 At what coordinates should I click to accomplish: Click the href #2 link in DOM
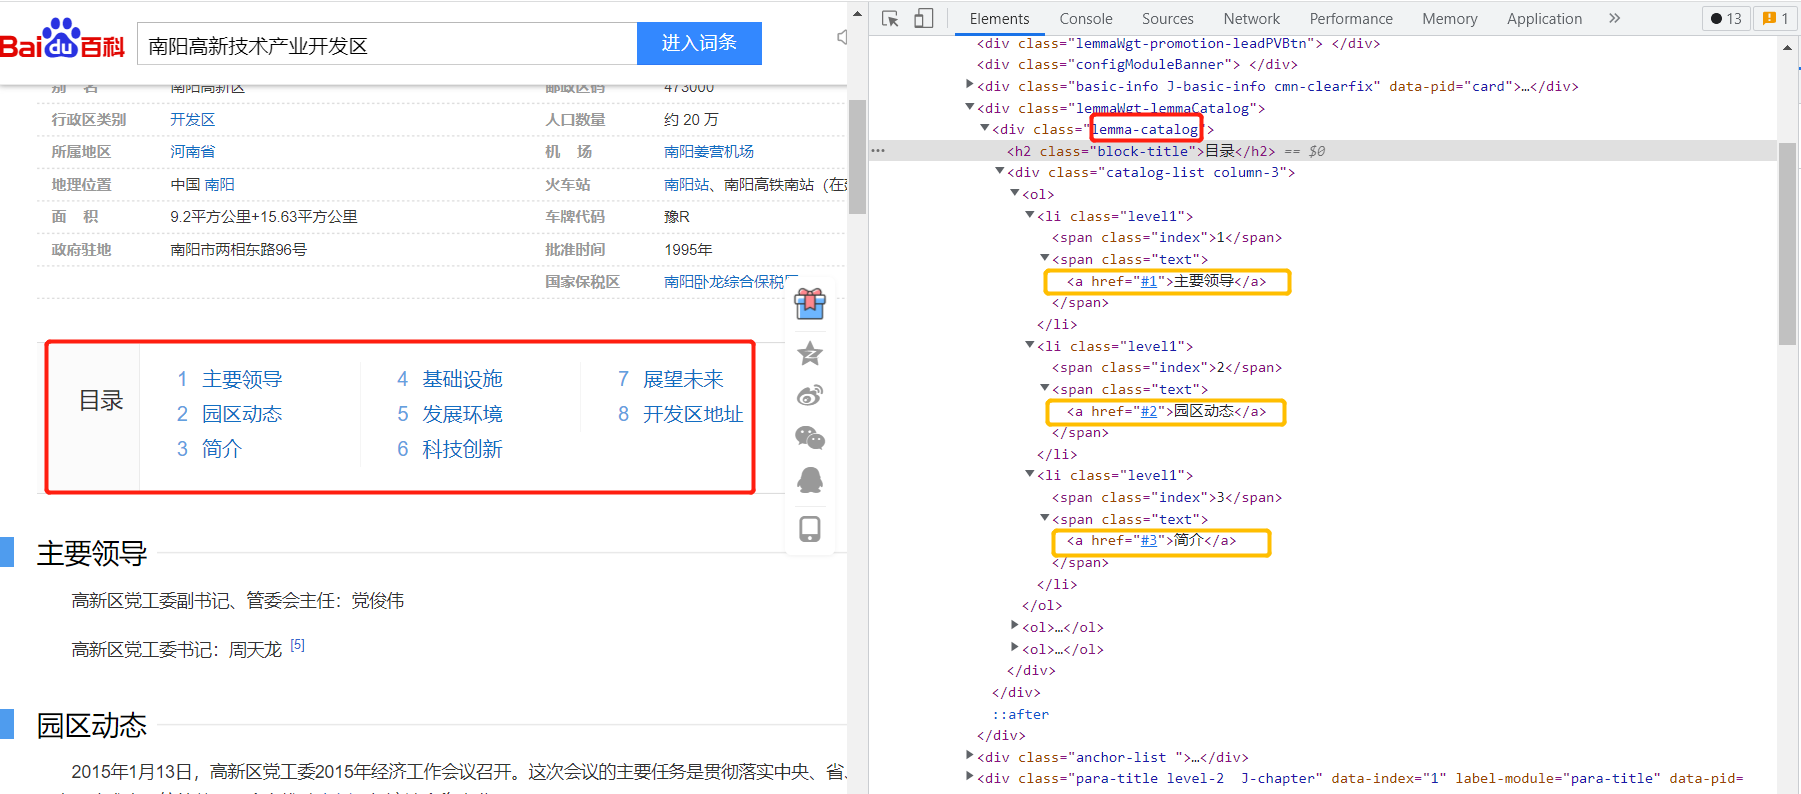(x=1149, y=412)
